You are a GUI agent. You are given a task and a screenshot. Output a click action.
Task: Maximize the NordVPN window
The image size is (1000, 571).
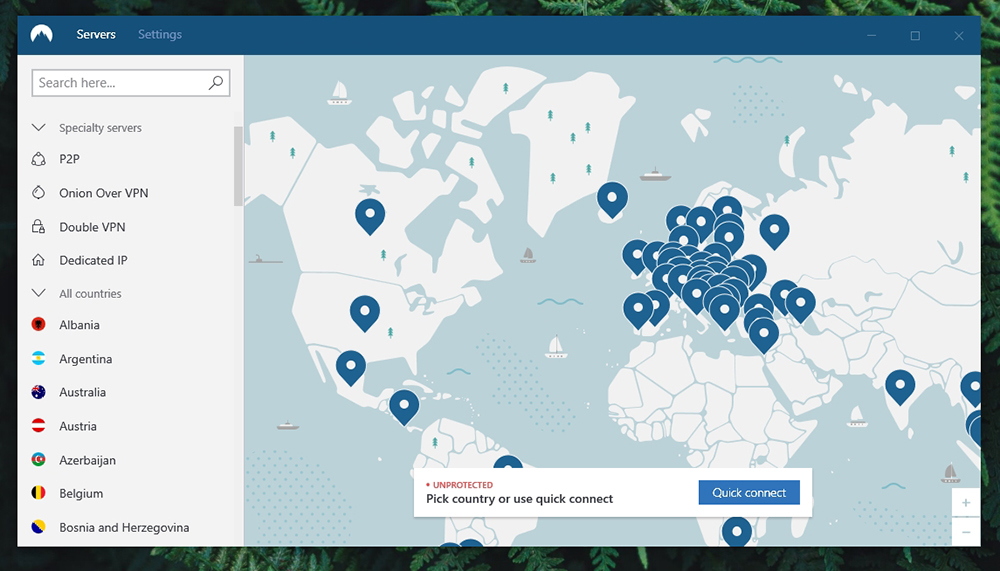pos(915,36)
